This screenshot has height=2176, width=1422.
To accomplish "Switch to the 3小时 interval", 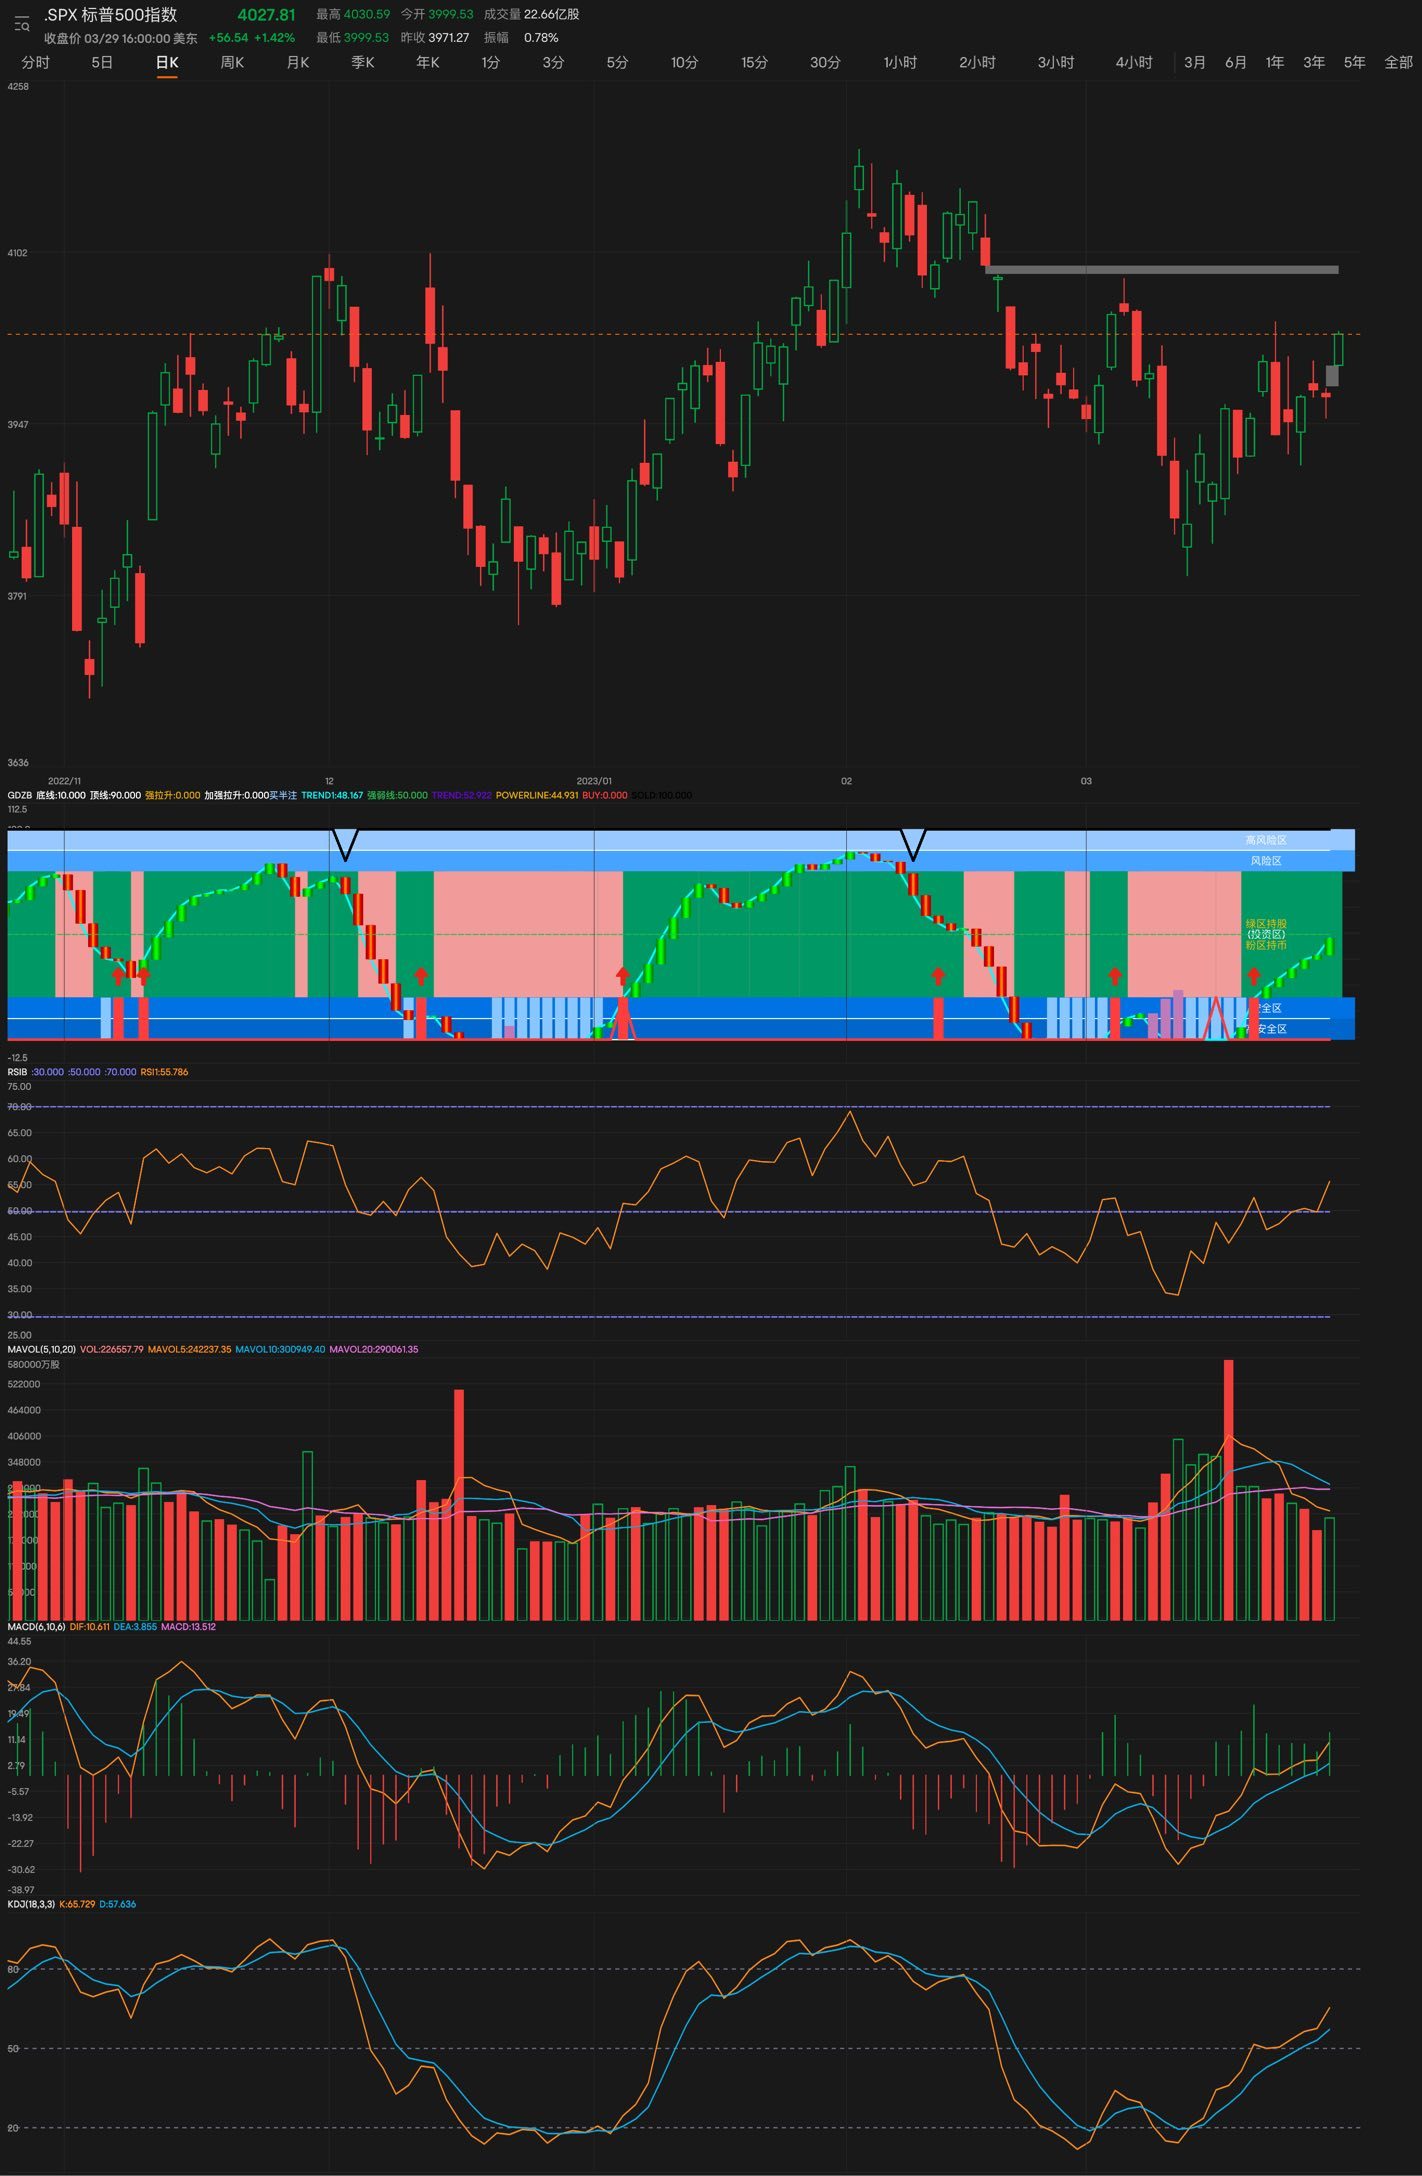I will (x=1055, y=62).
